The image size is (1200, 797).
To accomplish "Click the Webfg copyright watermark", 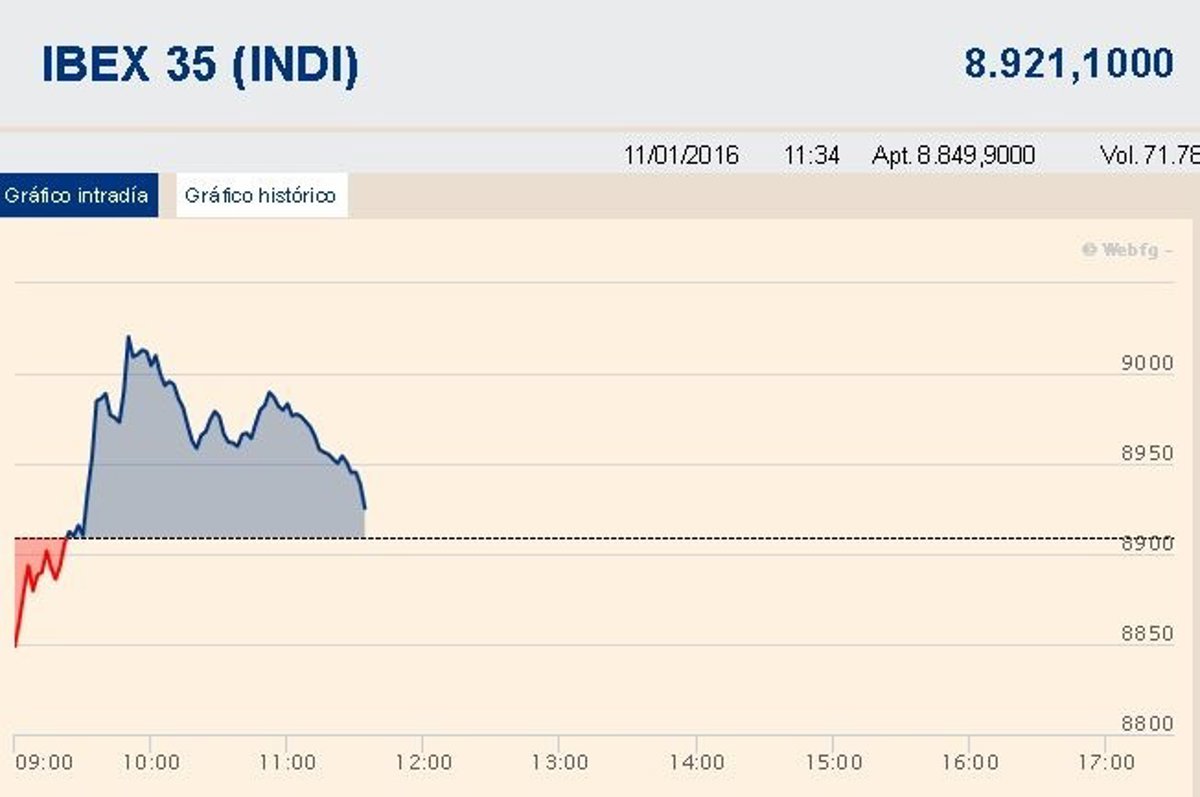I will [1125, 250].
